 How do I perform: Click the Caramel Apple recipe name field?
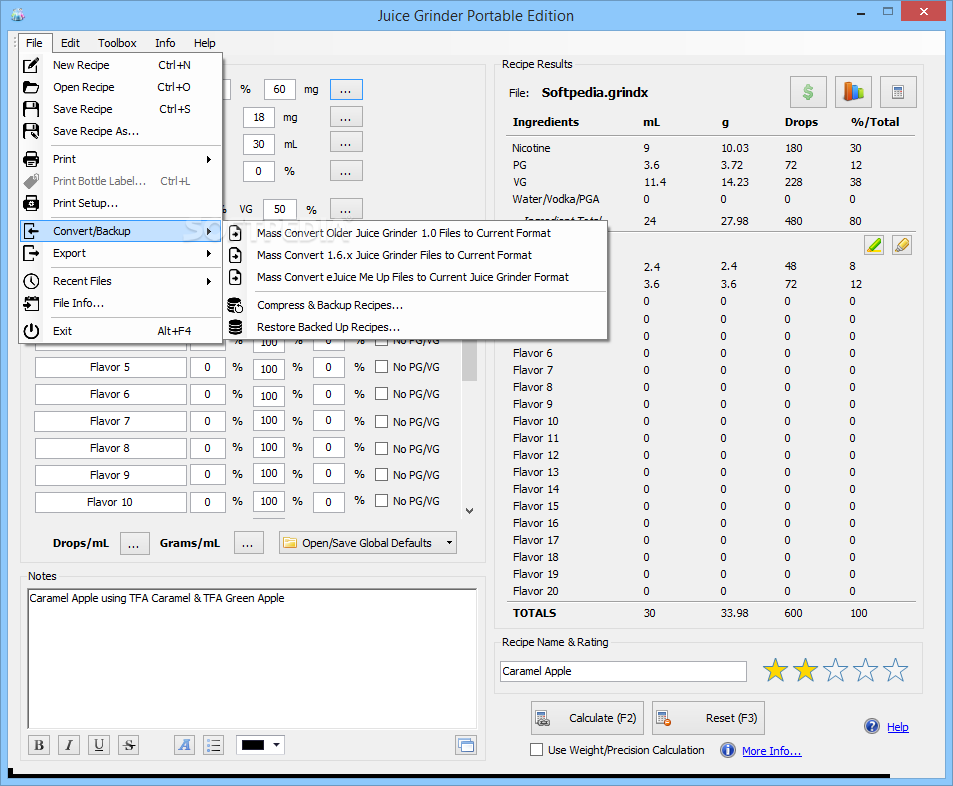624,671
